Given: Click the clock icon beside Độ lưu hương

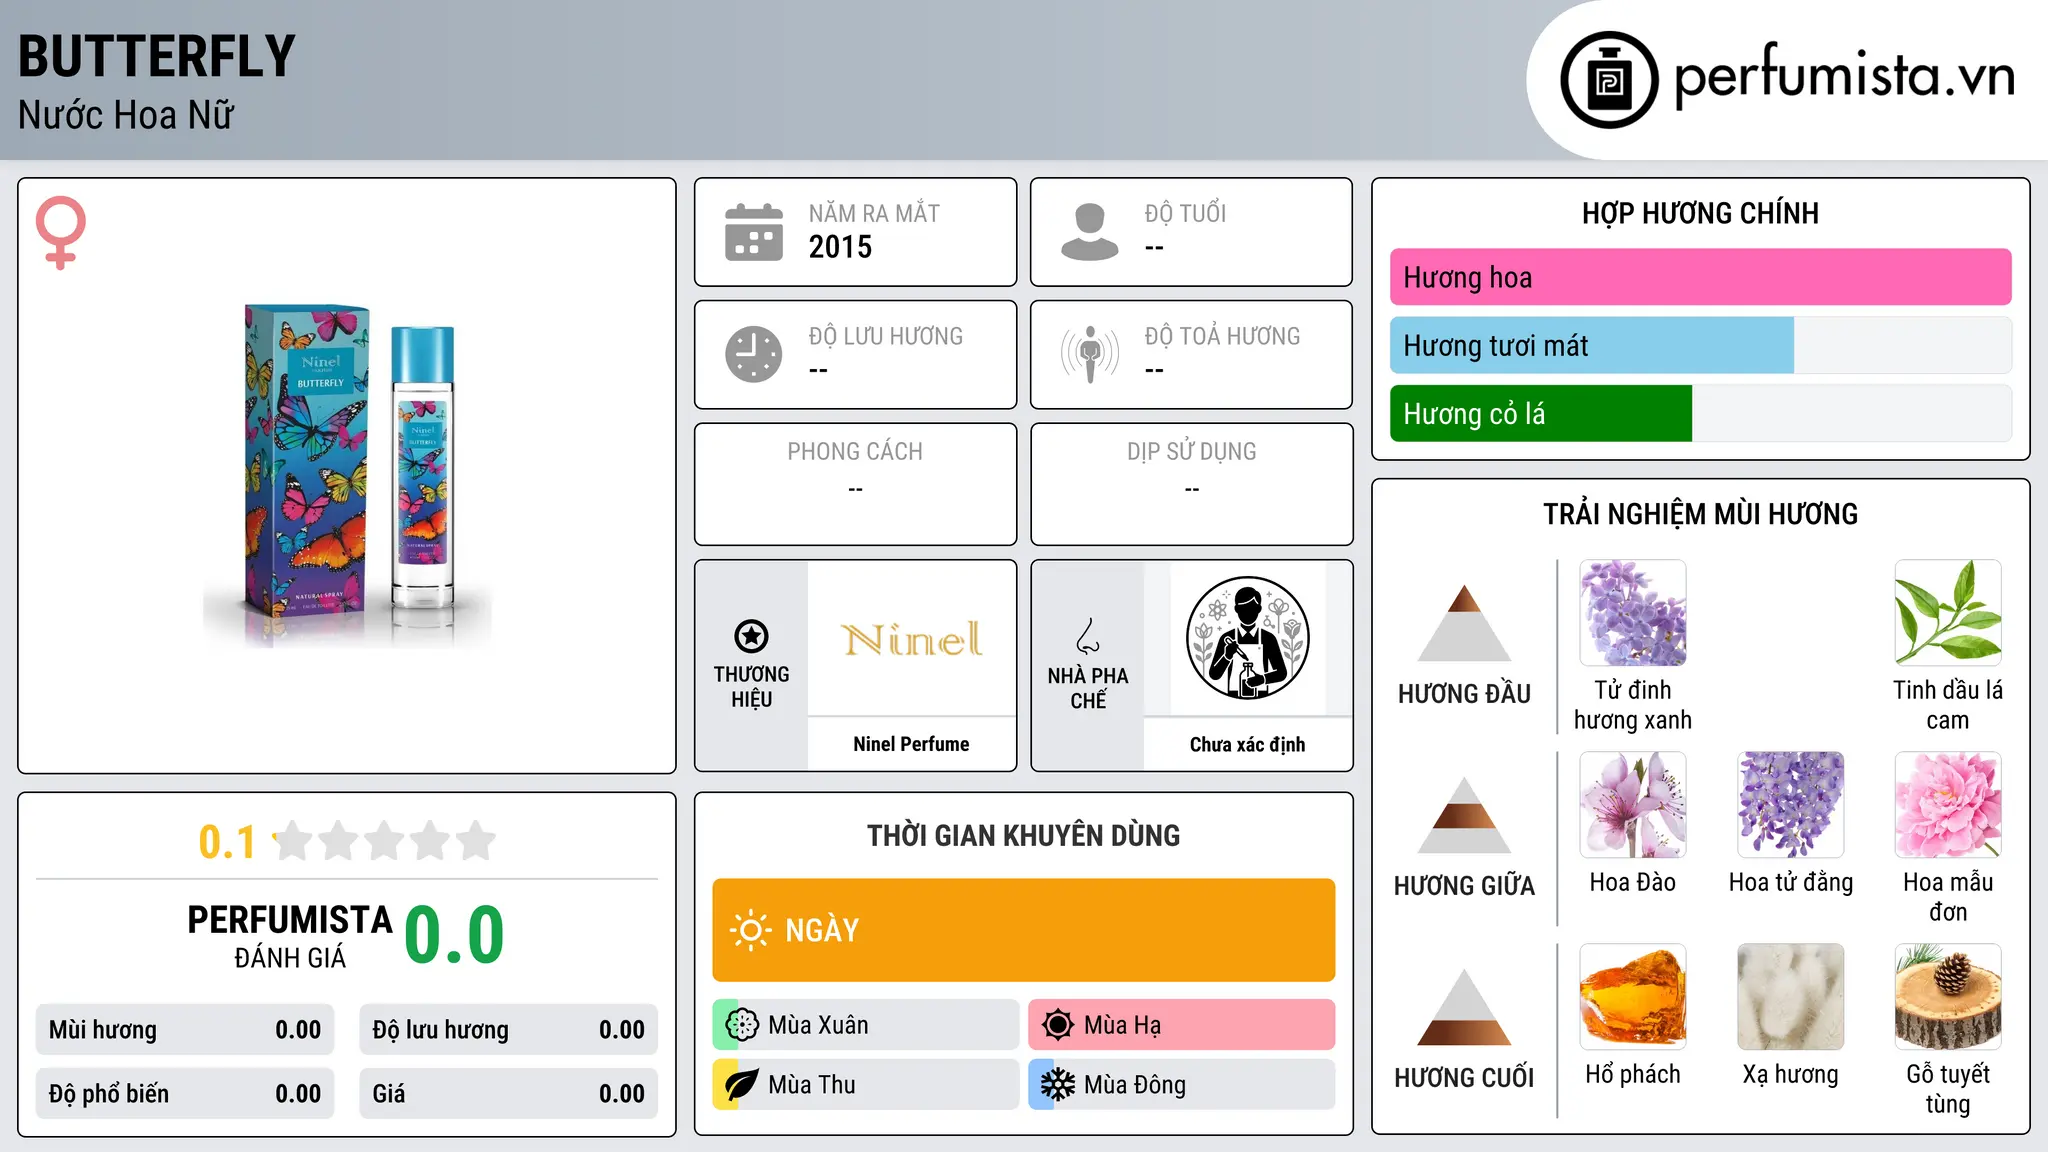Looking at the screenshot, I should pos(754,354).
